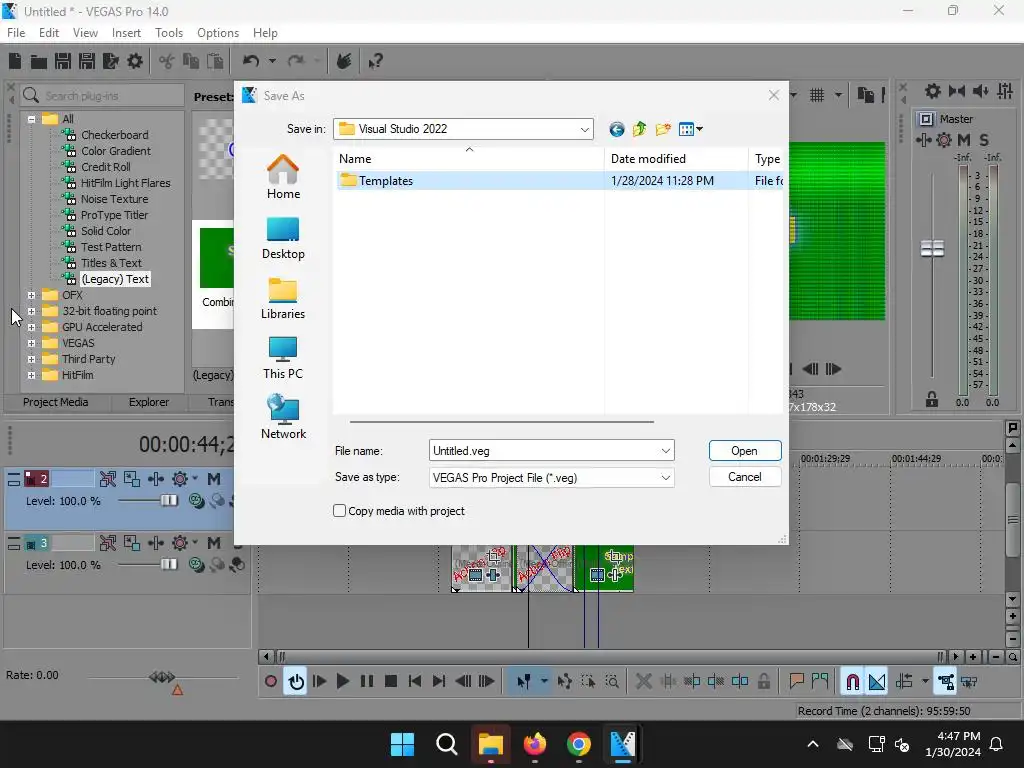Open the Save in folder dropdown

click(x=584, y=129)
